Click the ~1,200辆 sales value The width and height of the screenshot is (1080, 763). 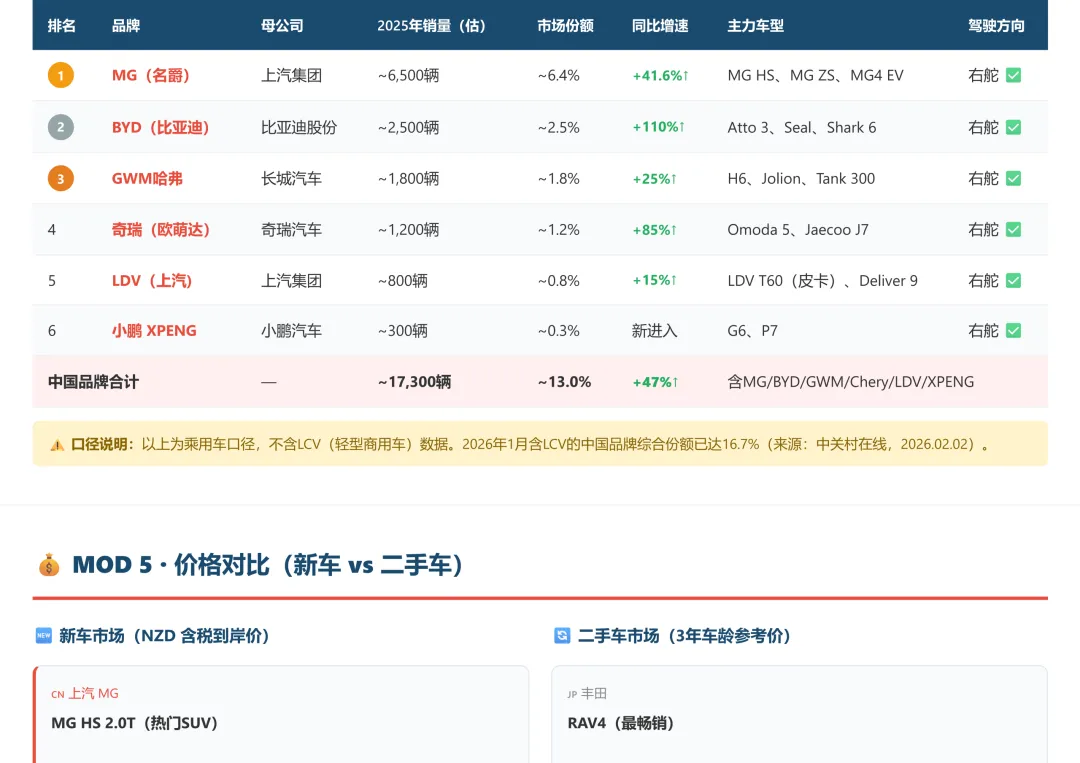point(408,230)
